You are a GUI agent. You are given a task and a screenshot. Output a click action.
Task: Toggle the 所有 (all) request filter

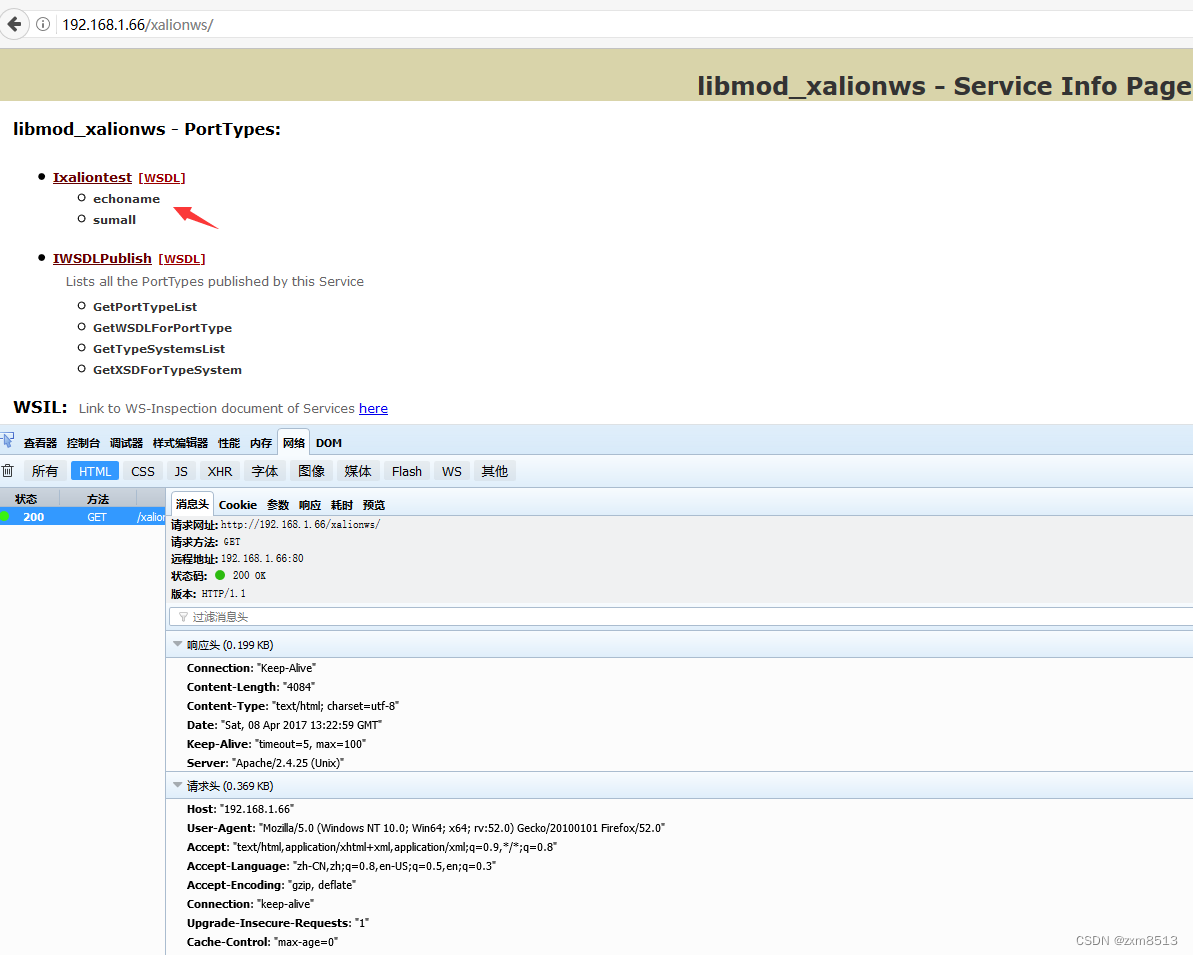(45, 471)
